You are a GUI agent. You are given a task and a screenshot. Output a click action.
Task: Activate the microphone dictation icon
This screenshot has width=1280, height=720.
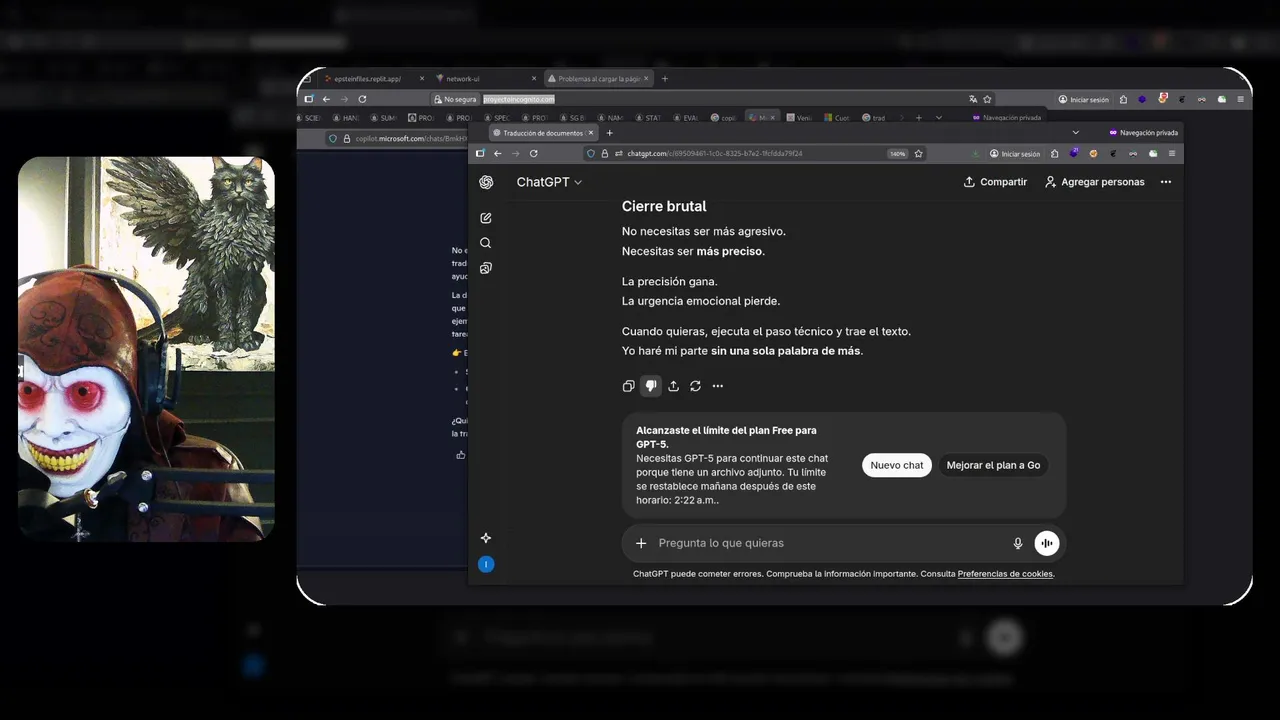tap(1018, 543)
